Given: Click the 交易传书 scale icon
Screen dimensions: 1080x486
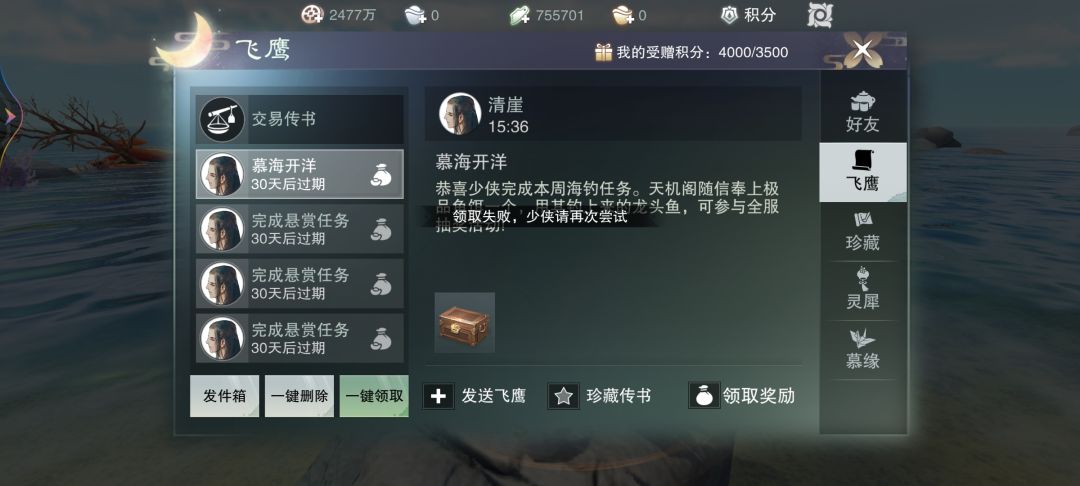Looking at the screenshot, I should point(222,119).
